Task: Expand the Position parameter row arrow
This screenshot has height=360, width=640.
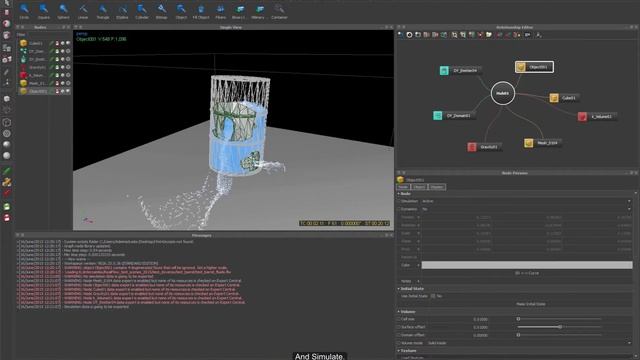Action: (418, 217)
